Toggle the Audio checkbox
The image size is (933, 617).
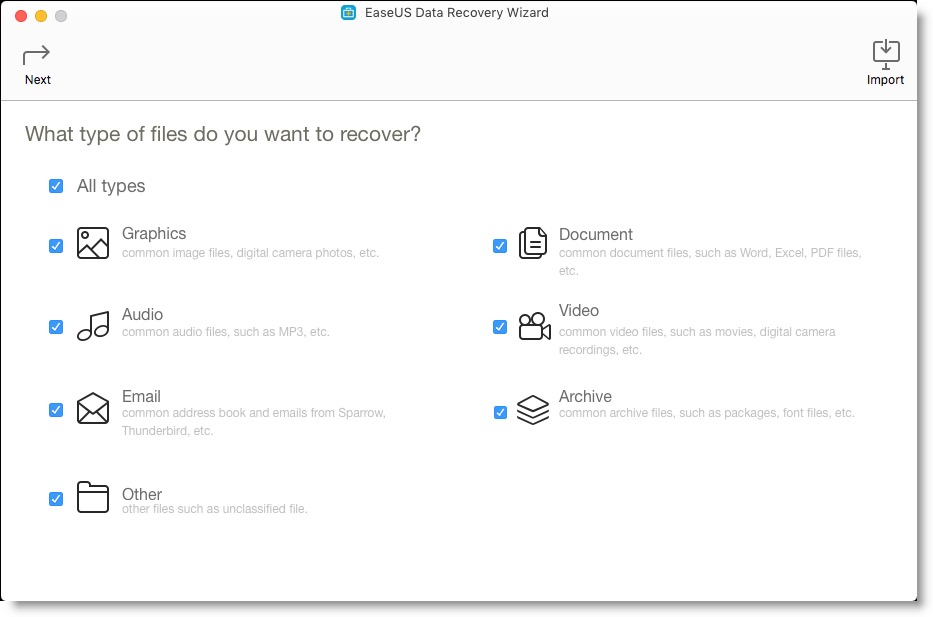(56, 327)
